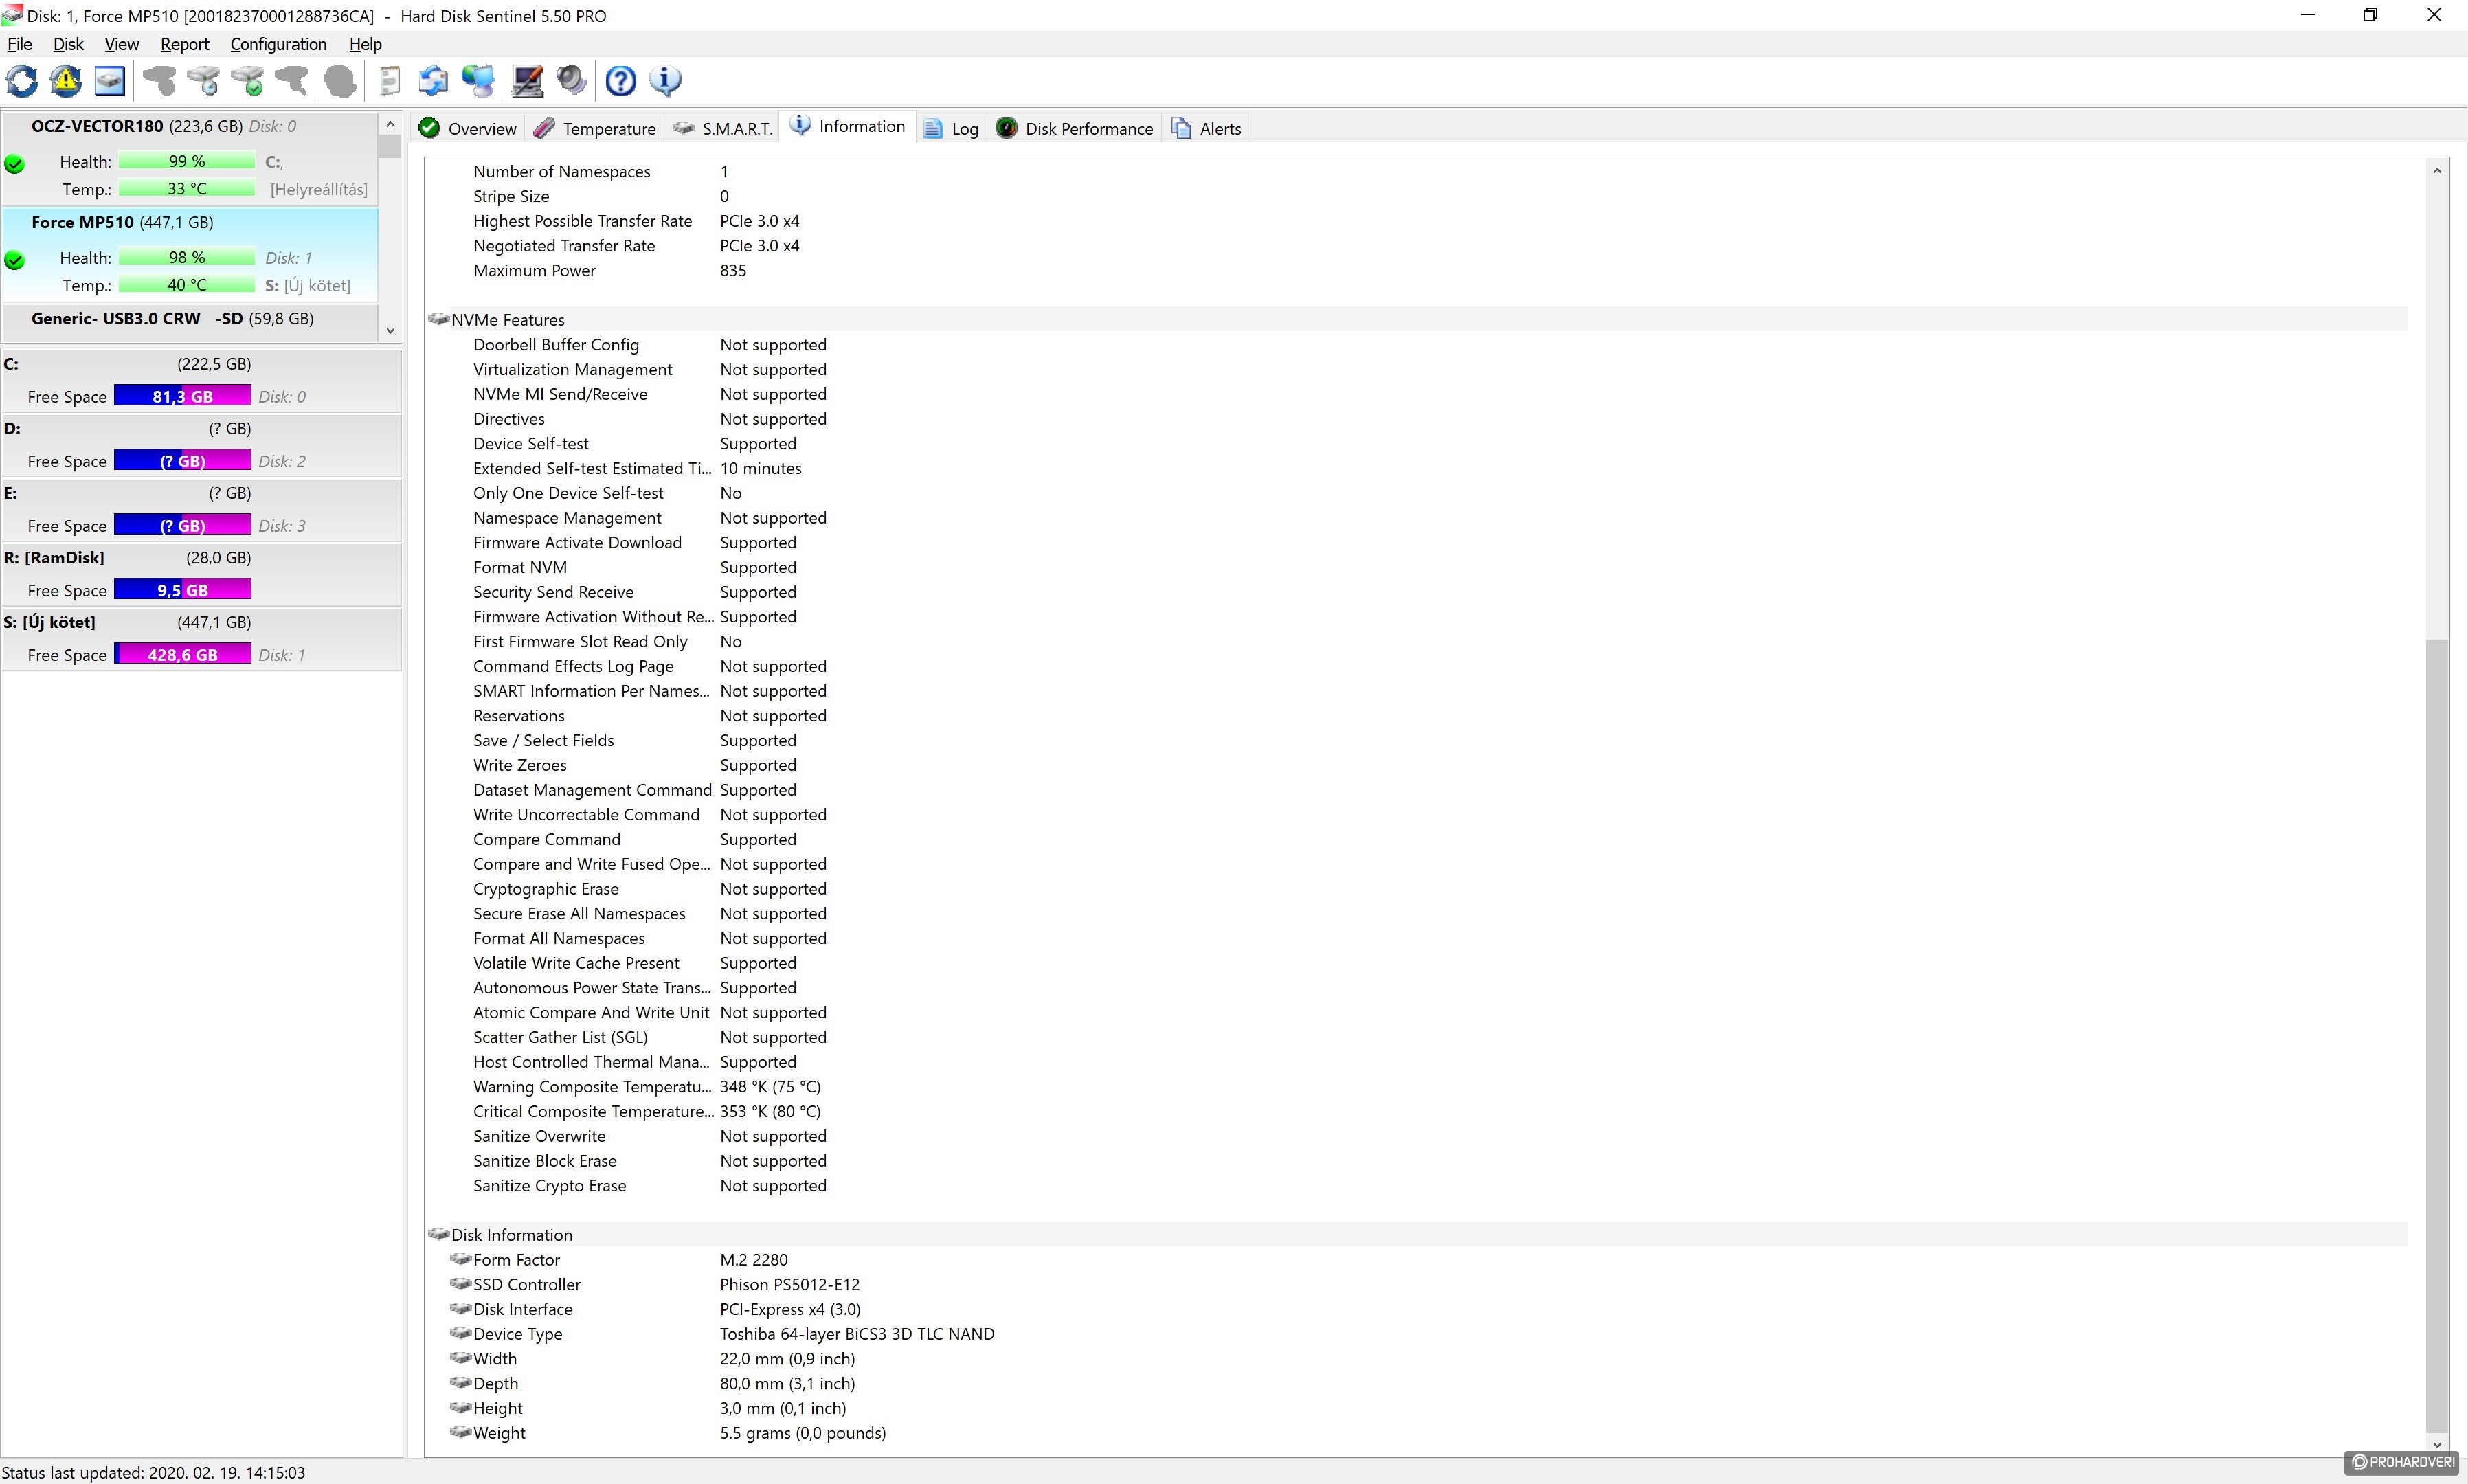Click the Phison PS5012-E12 value
Screen dimensions: 2468x1484
(x=789, y=1284)
